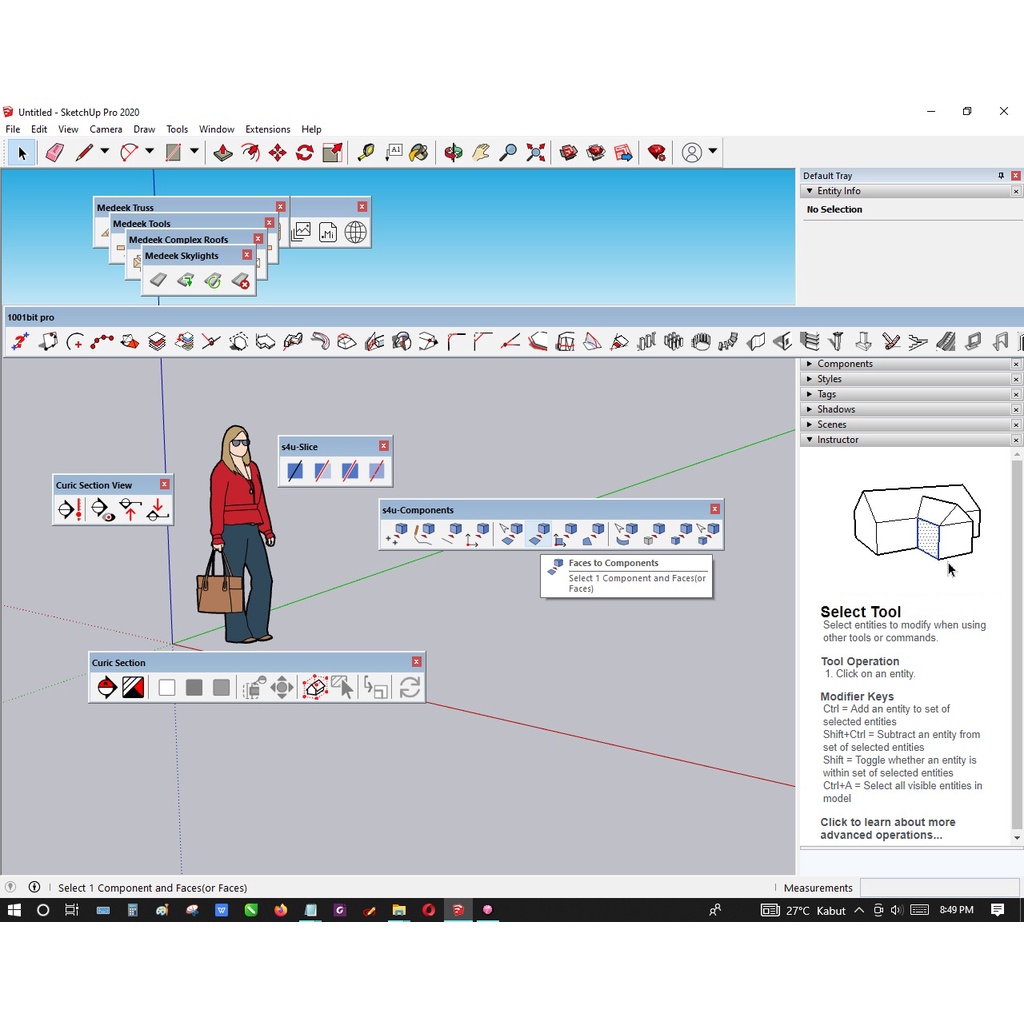Screen dimensions: 1024x1024
Task: Click first s4u-Components icon
Action: click(x=396, y=533)
